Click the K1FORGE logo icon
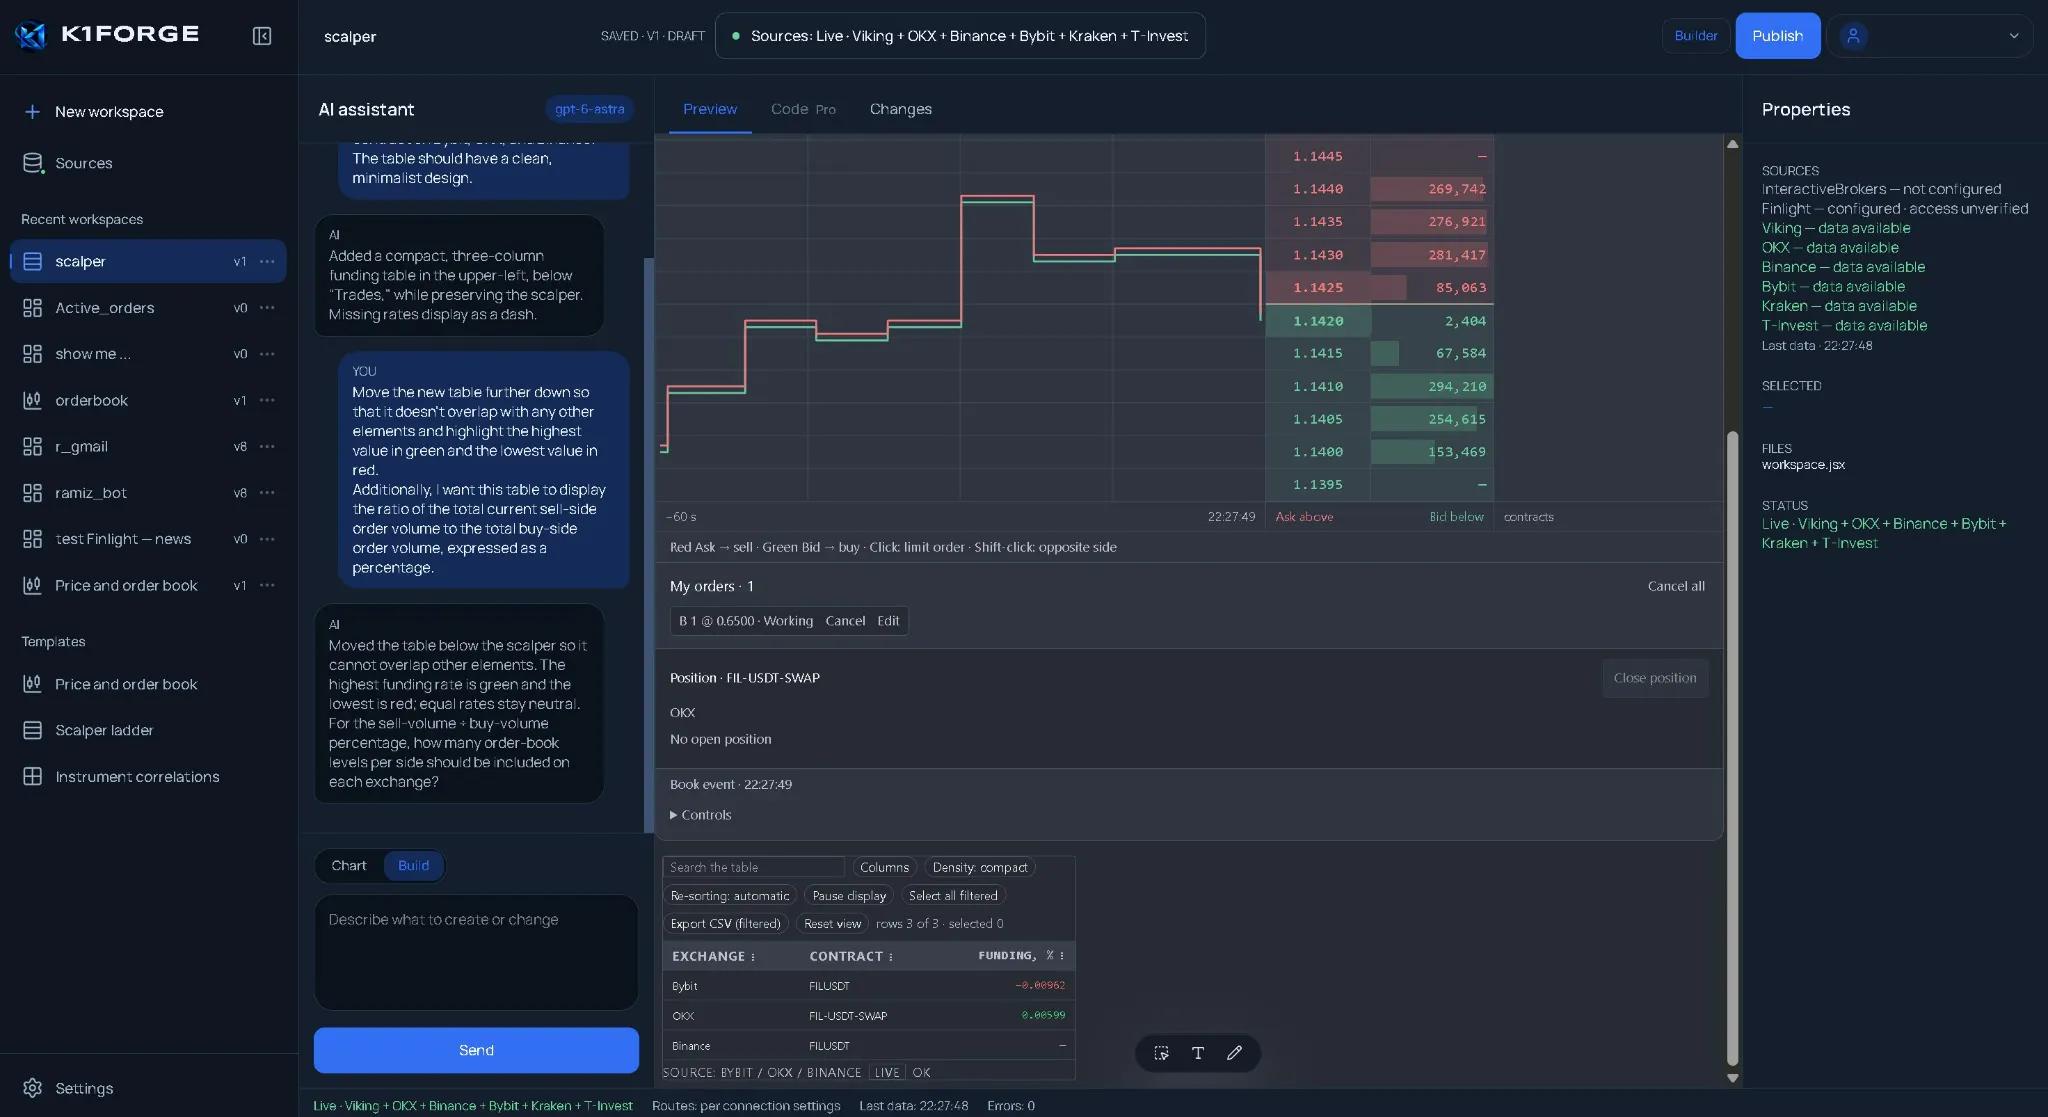This screenshot has width=2048, height=1117. tap(31, 35)
